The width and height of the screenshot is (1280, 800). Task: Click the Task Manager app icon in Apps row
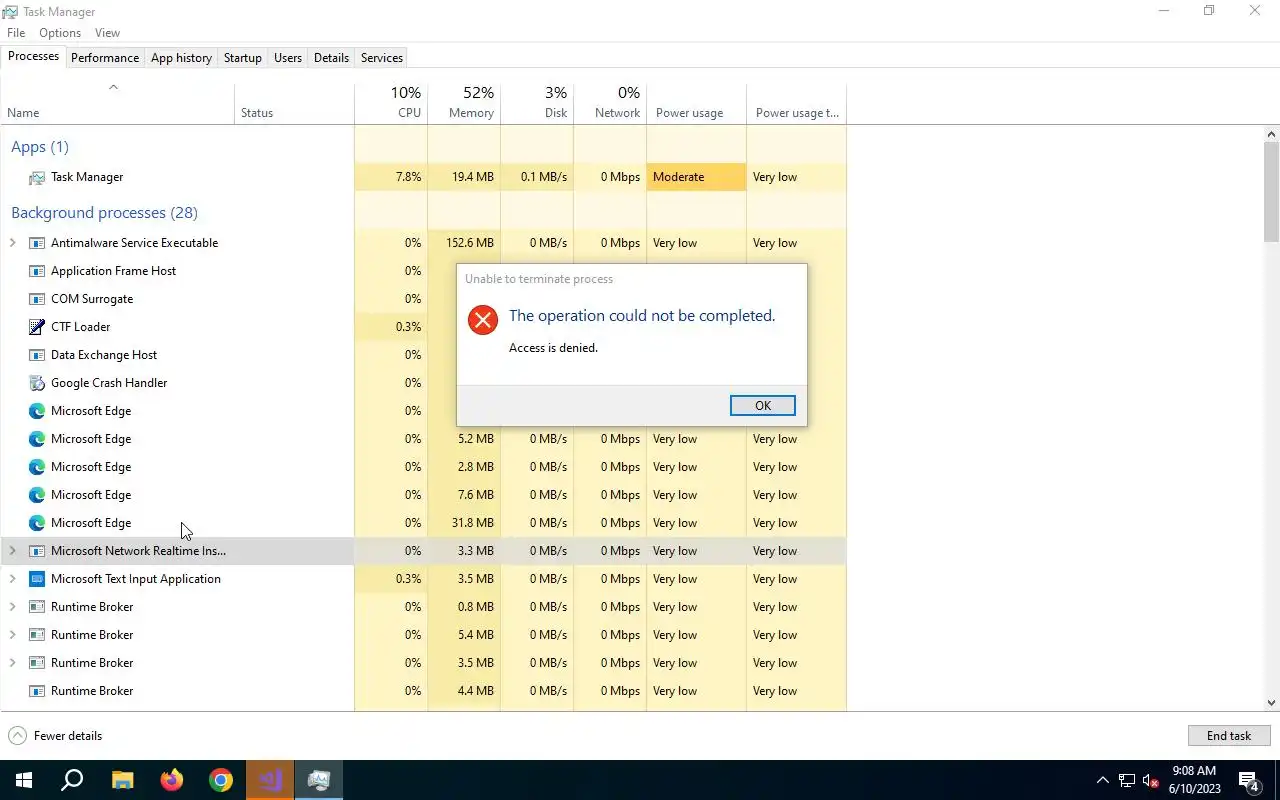tap(37, 177)
